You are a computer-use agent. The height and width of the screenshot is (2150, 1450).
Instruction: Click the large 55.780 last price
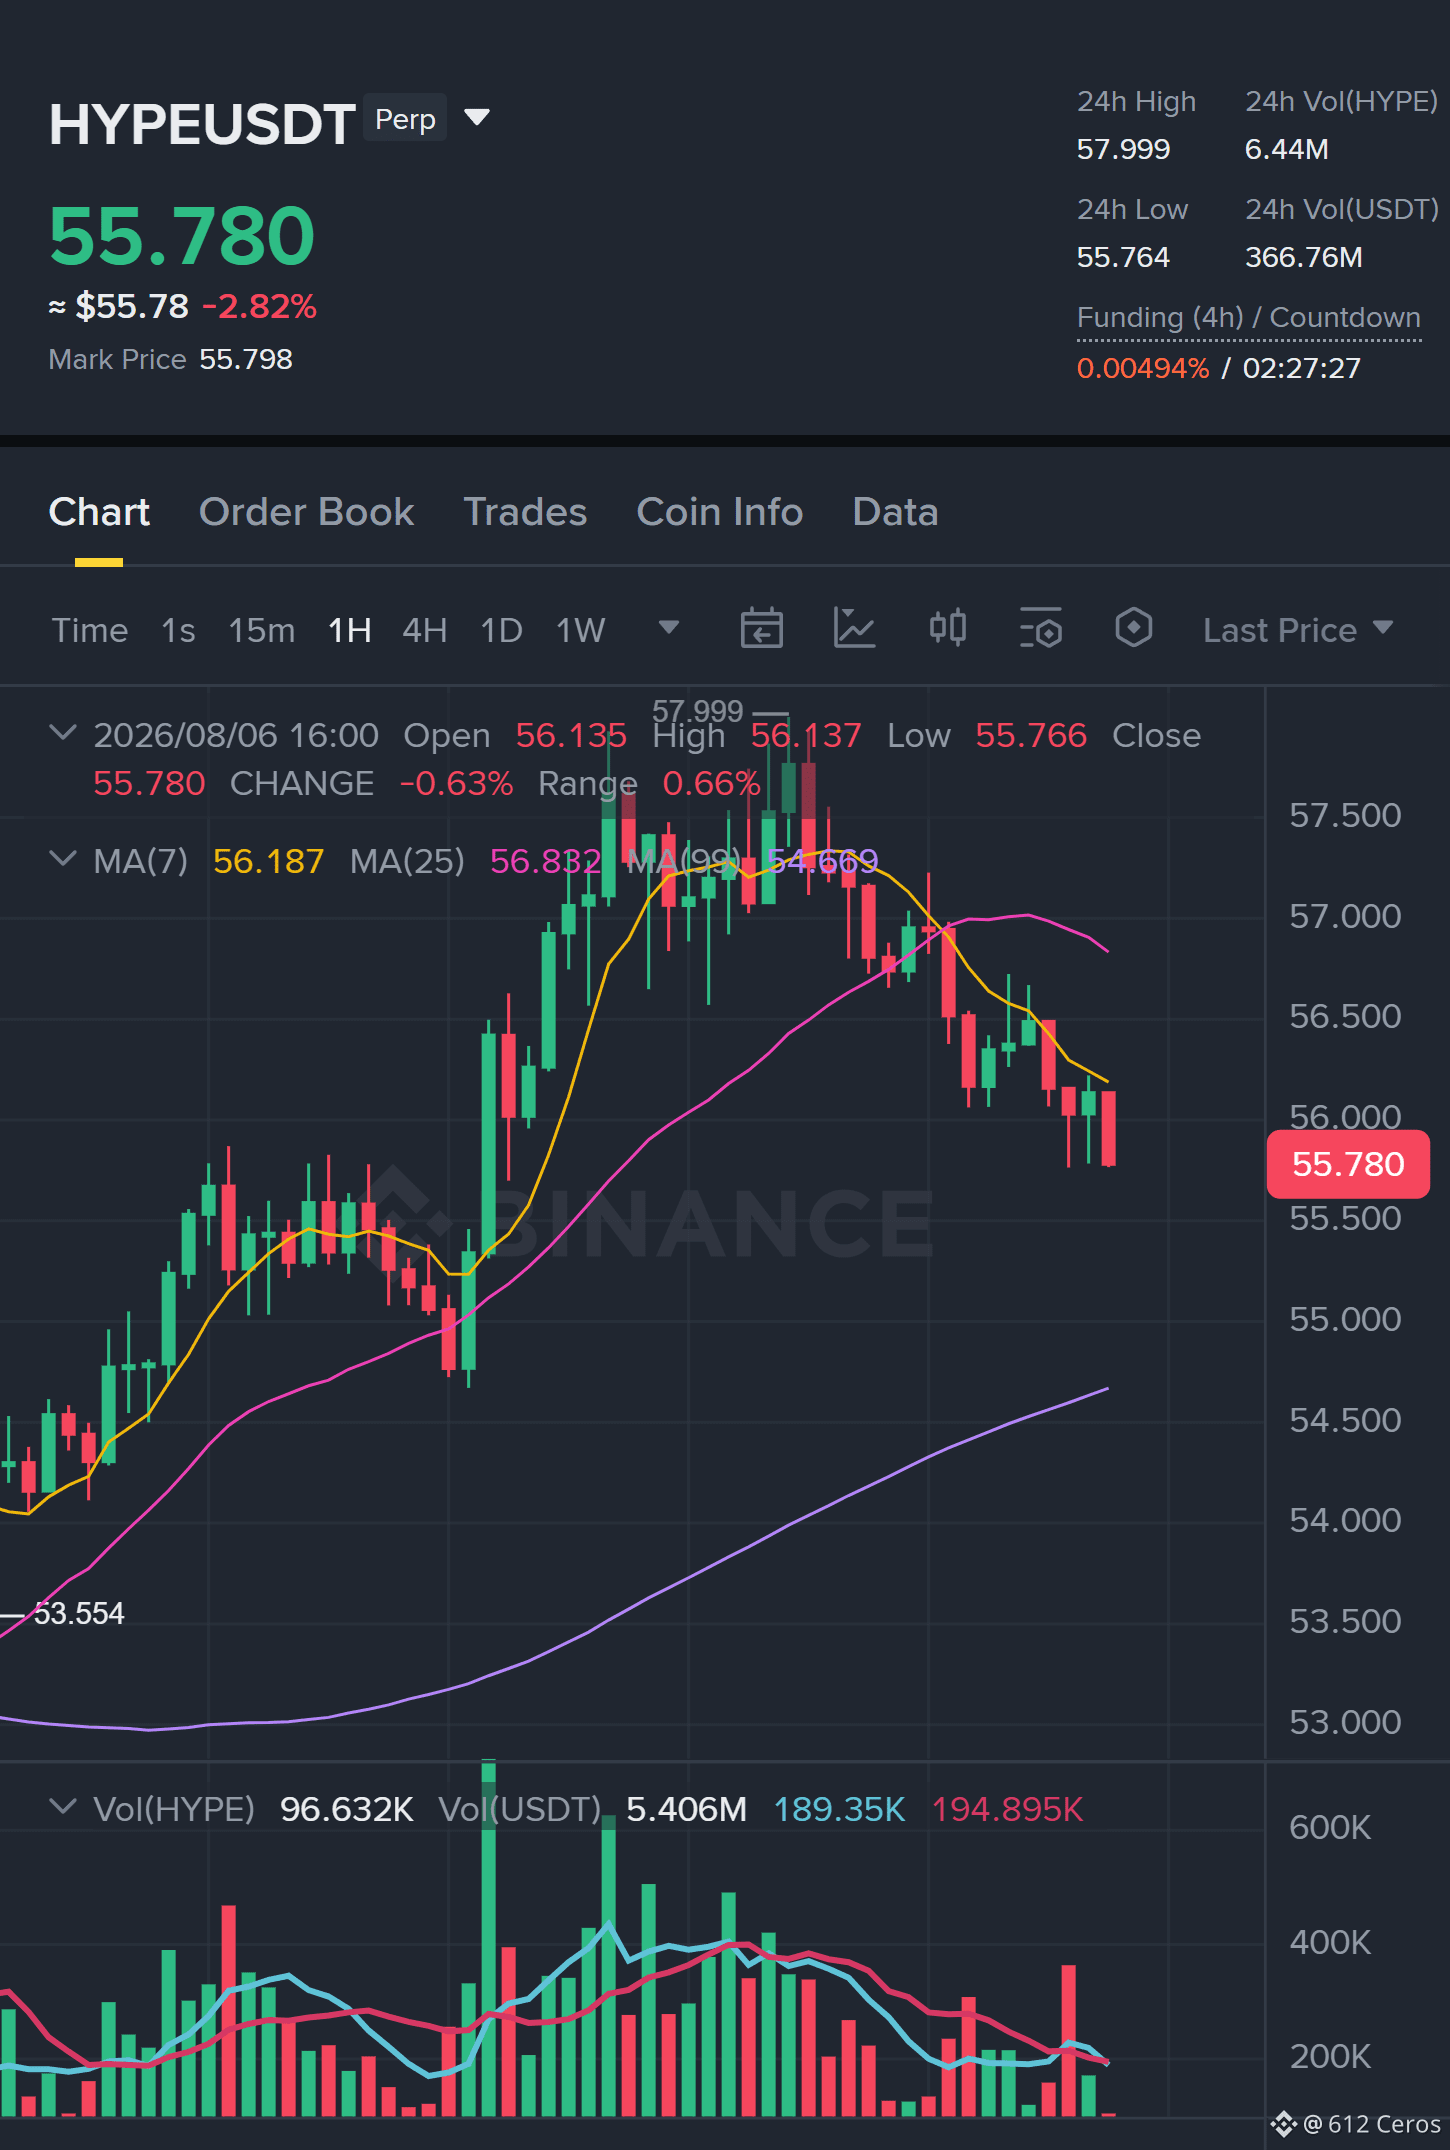[x=182, y=237]
